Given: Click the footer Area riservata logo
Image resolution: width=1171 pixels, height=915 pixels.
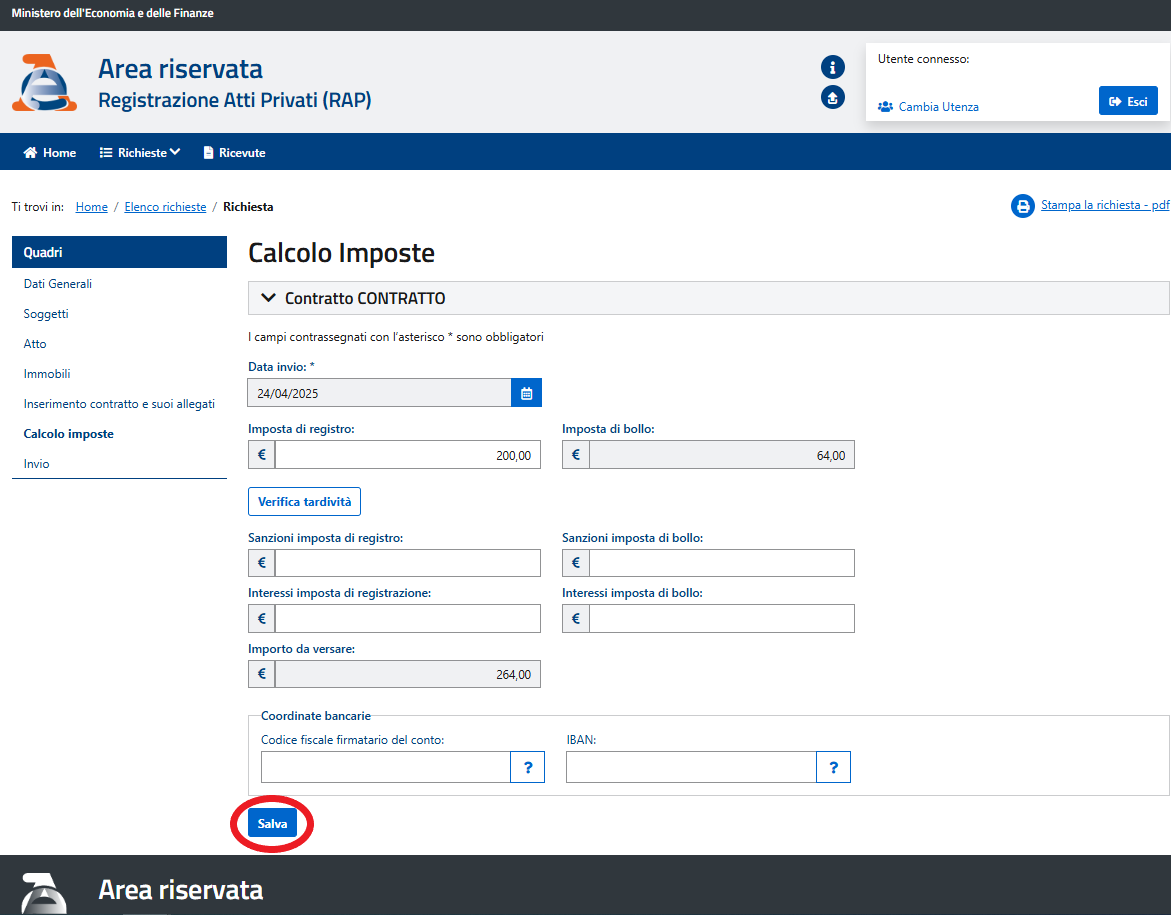Looking at the screenshot, I should (x=45, y=893).
